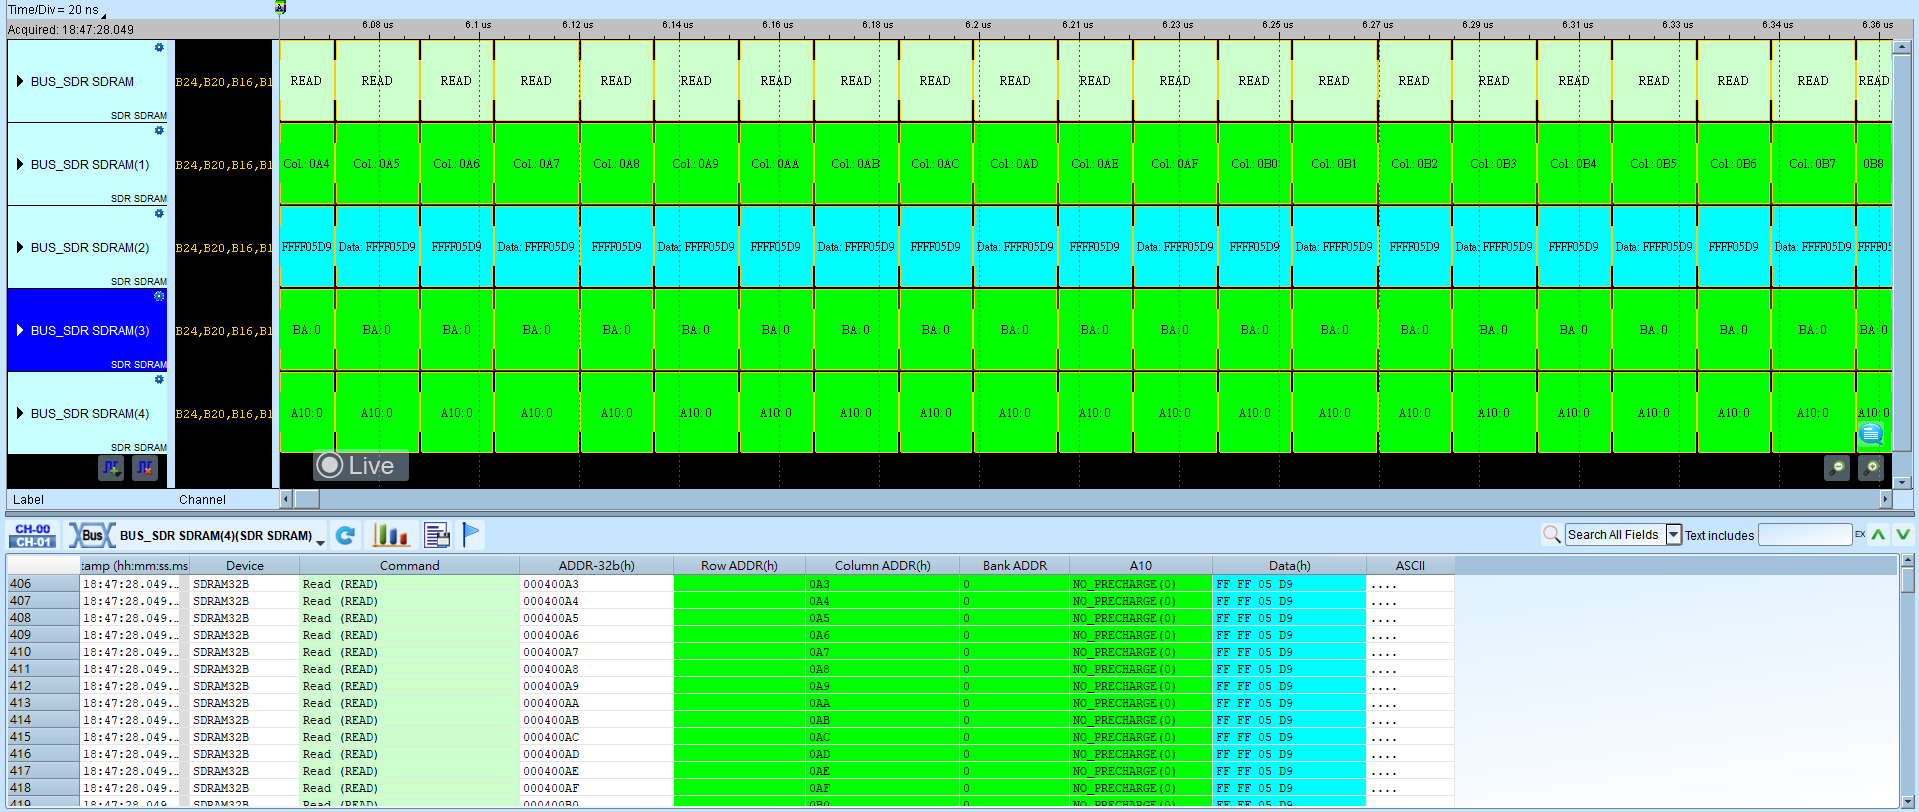Open the bar chart statistics view
Image resolution: width=1919 pixels, height=812 pixels.
pyautogui.click(x=391, y=536)
